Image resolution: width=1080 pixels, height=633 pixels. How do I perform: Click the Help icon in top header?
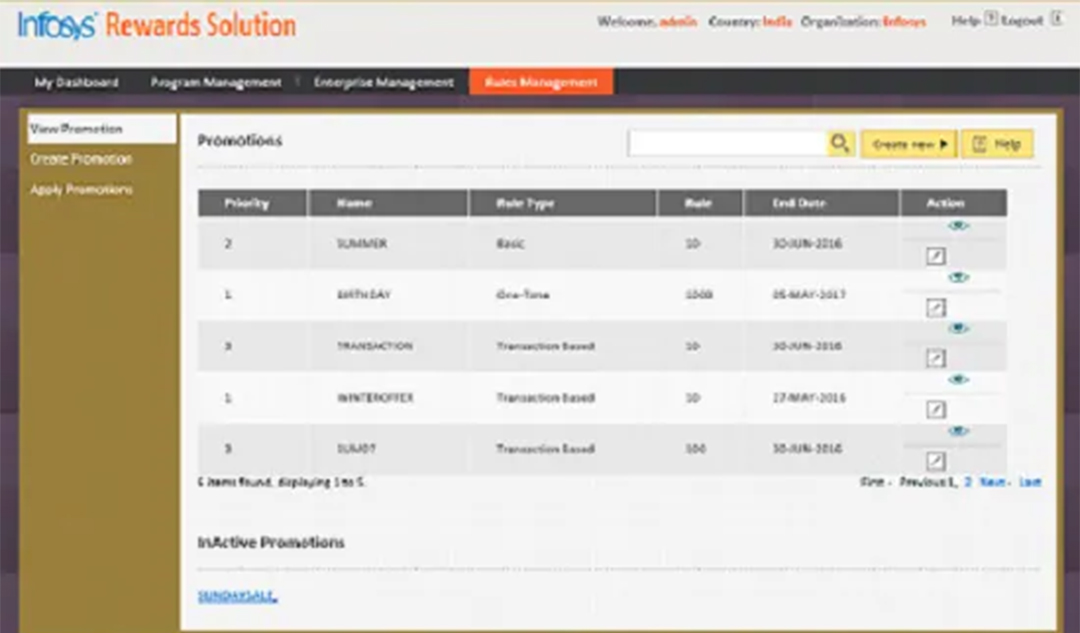991,20
